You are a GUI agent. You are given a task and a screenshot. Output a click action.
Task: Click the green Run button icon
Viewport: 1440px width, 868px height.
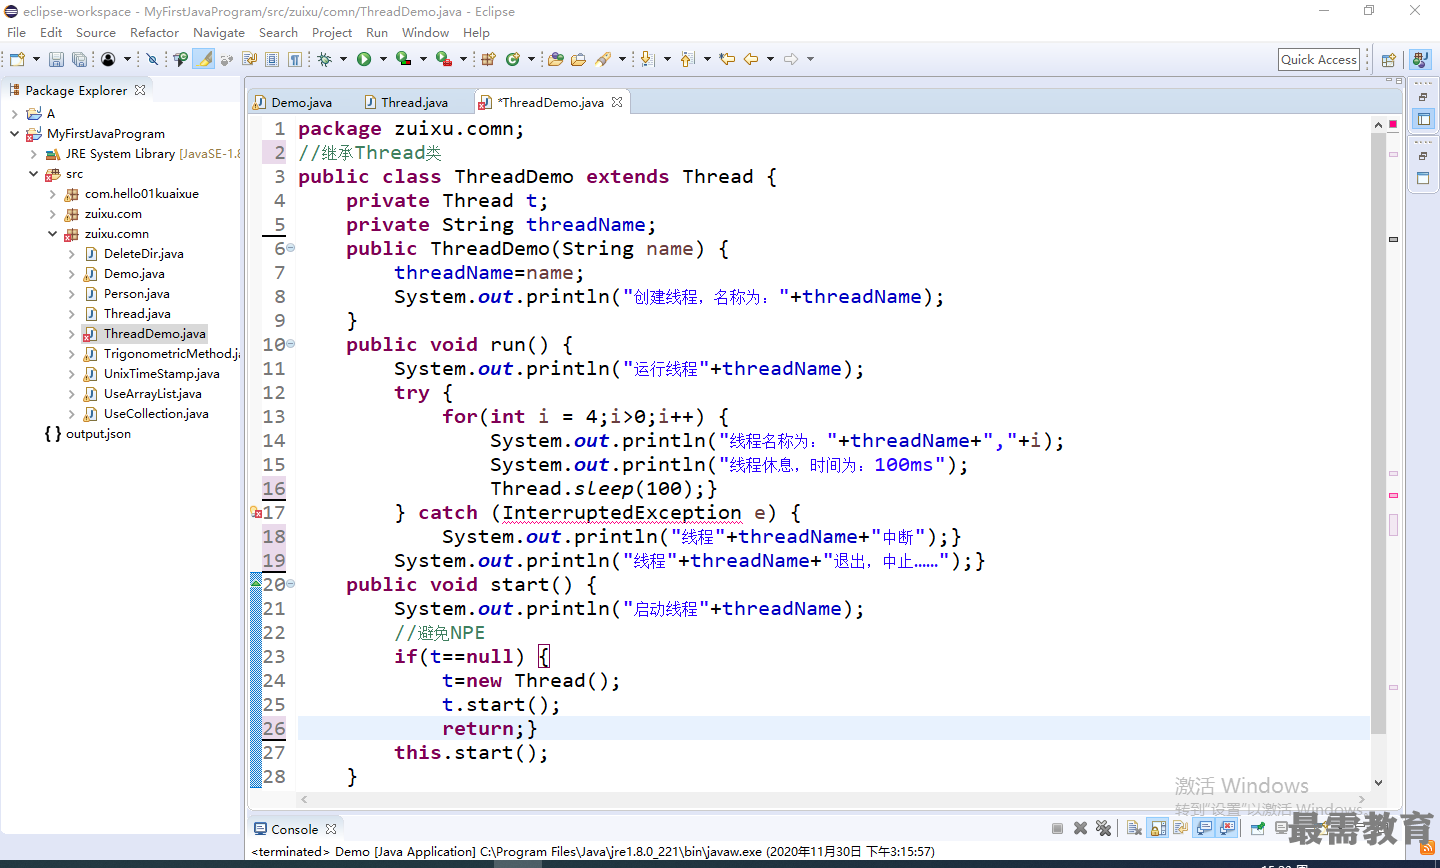point(364,59)
